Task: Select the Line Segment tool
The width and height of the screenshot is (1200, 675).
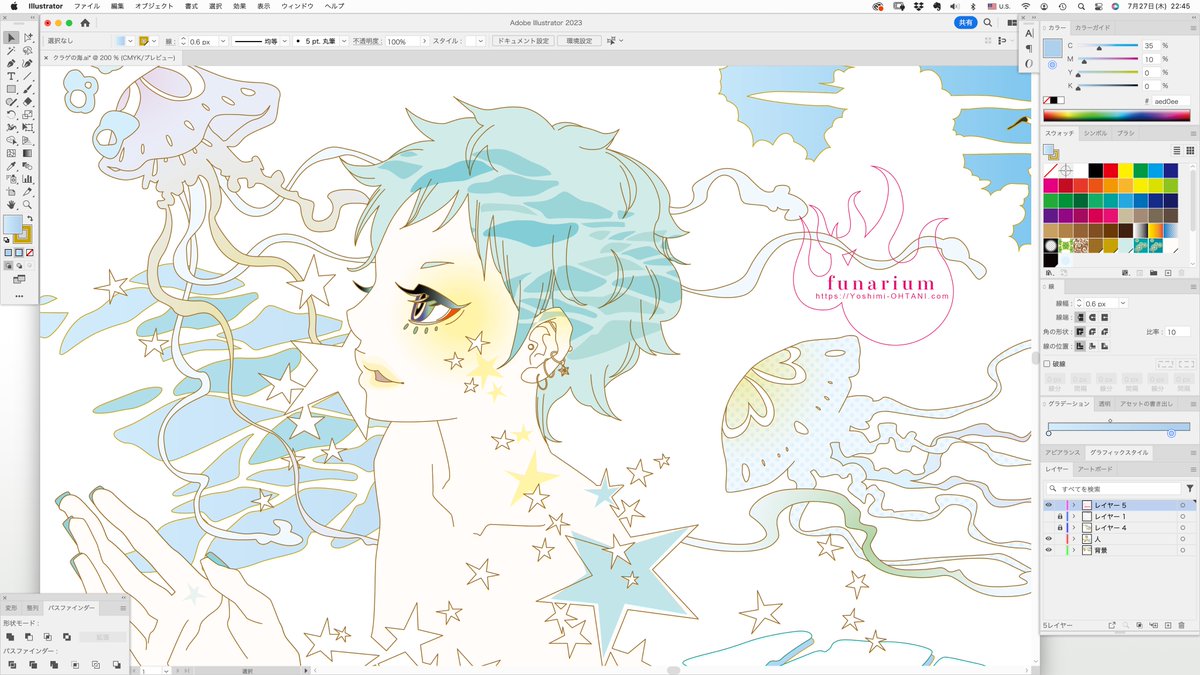Action: click(28, 76)
